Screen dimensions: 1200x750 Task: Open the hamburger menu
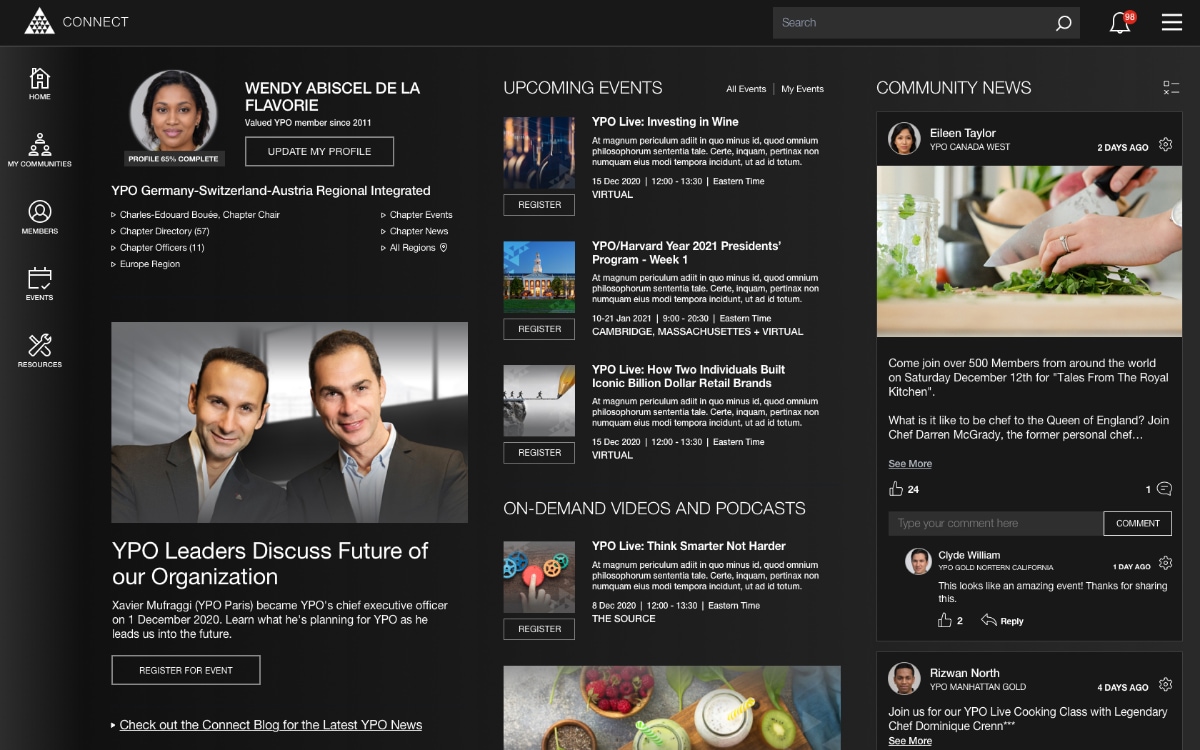click(x=1171, y=22)
